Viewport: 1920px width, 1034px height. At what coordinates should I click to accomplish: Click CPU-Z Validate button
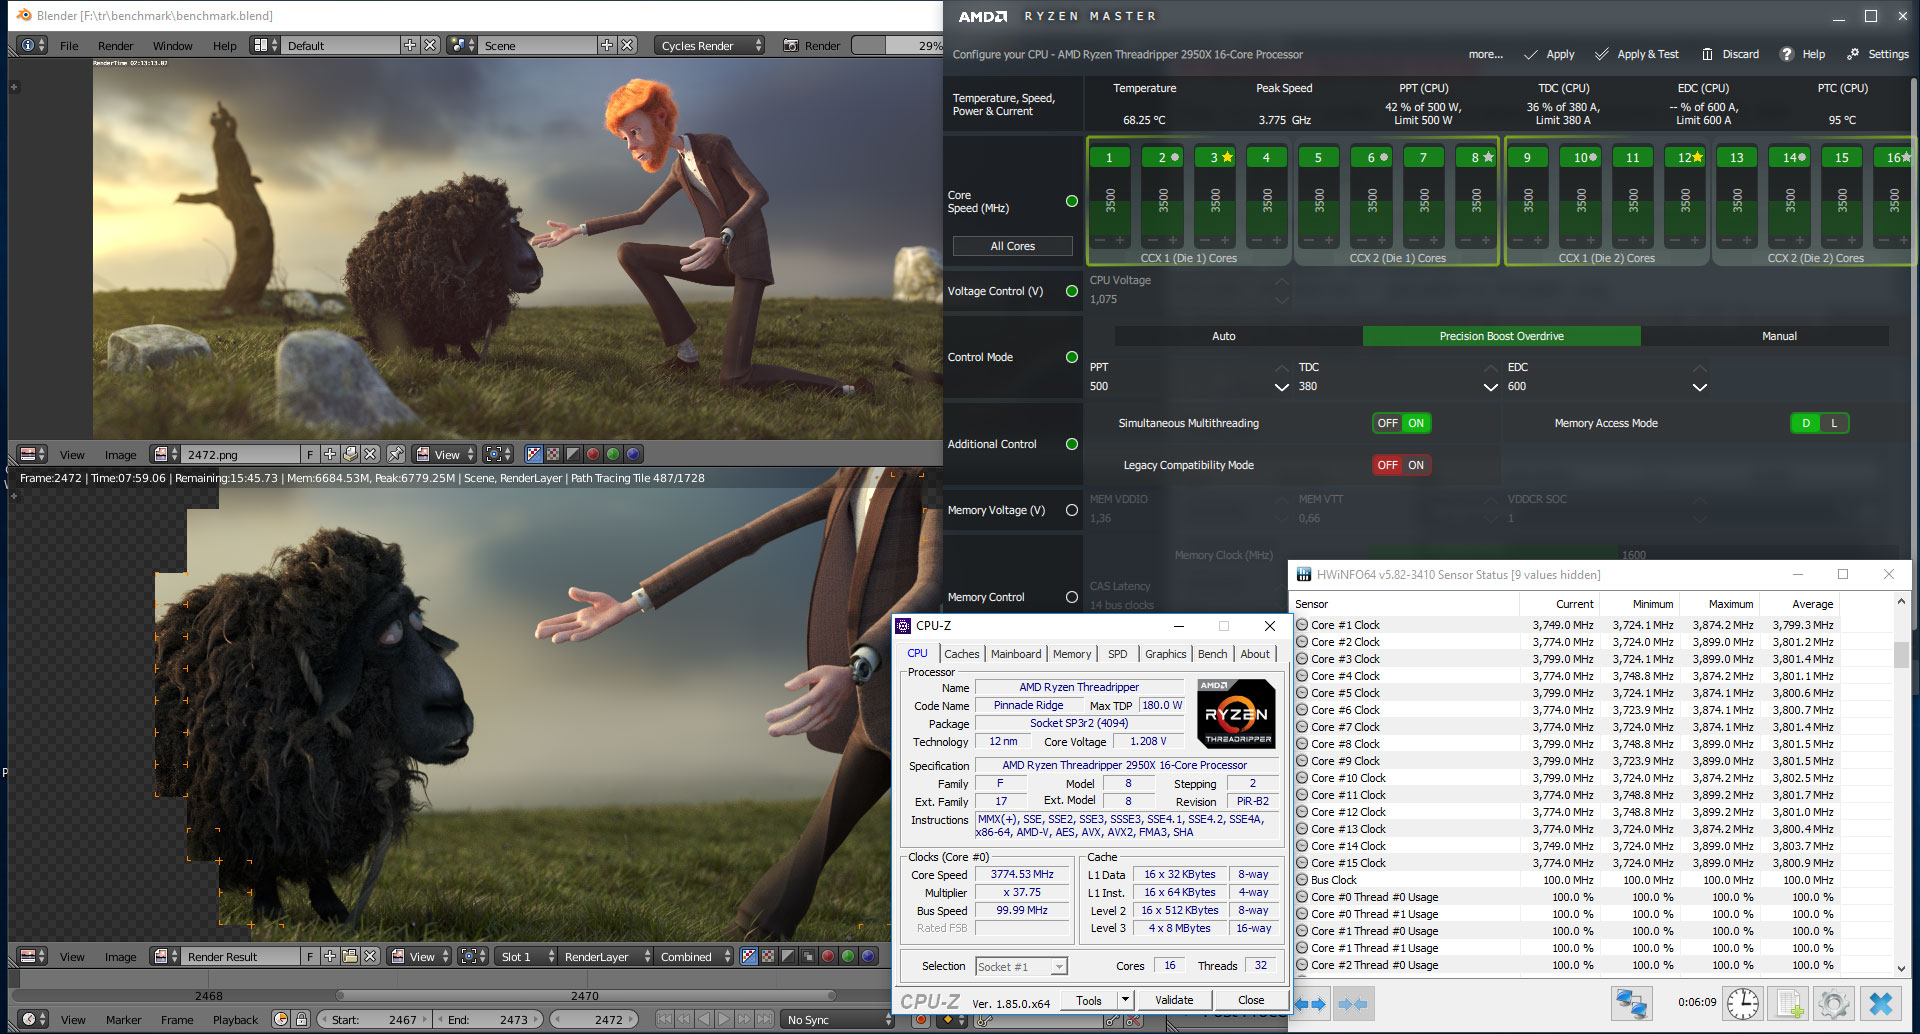[x=1174, y=1000]
